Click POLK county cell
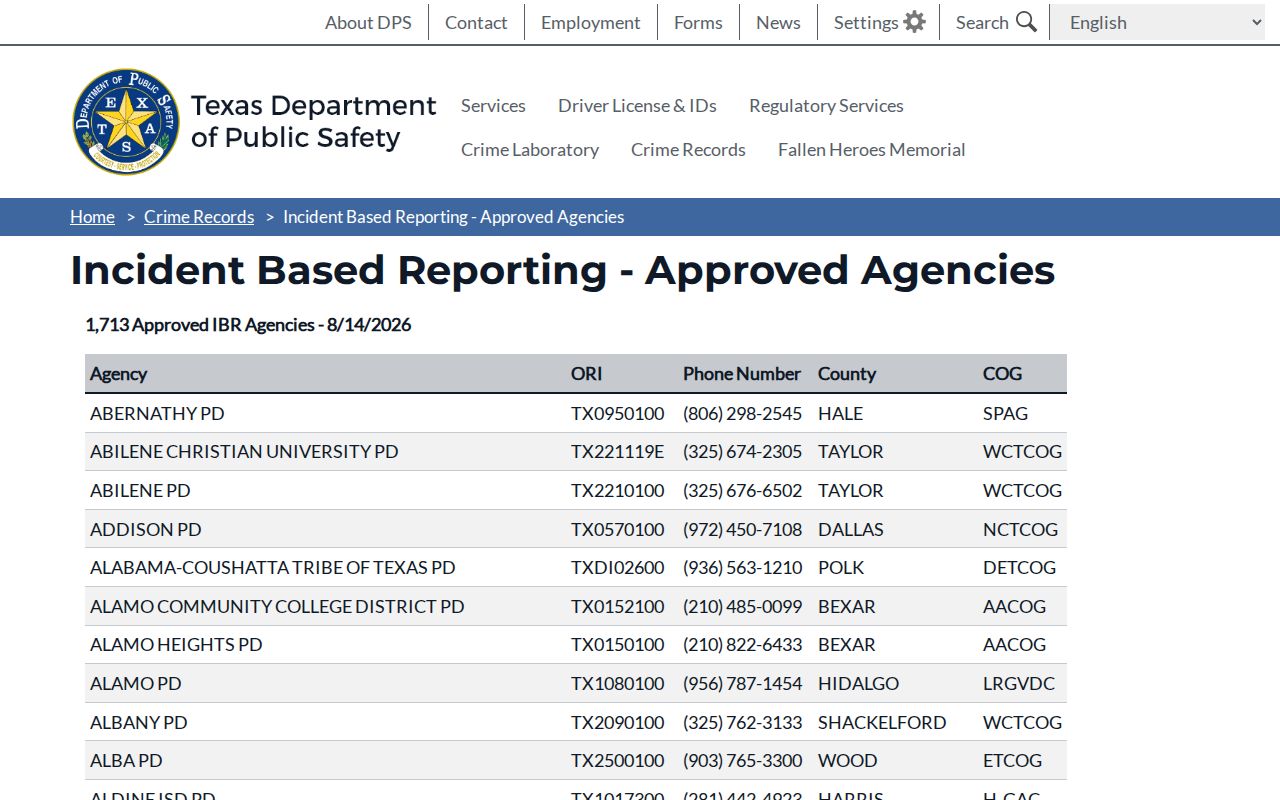This screenshot has width=1280, height=800. [841, 567]
